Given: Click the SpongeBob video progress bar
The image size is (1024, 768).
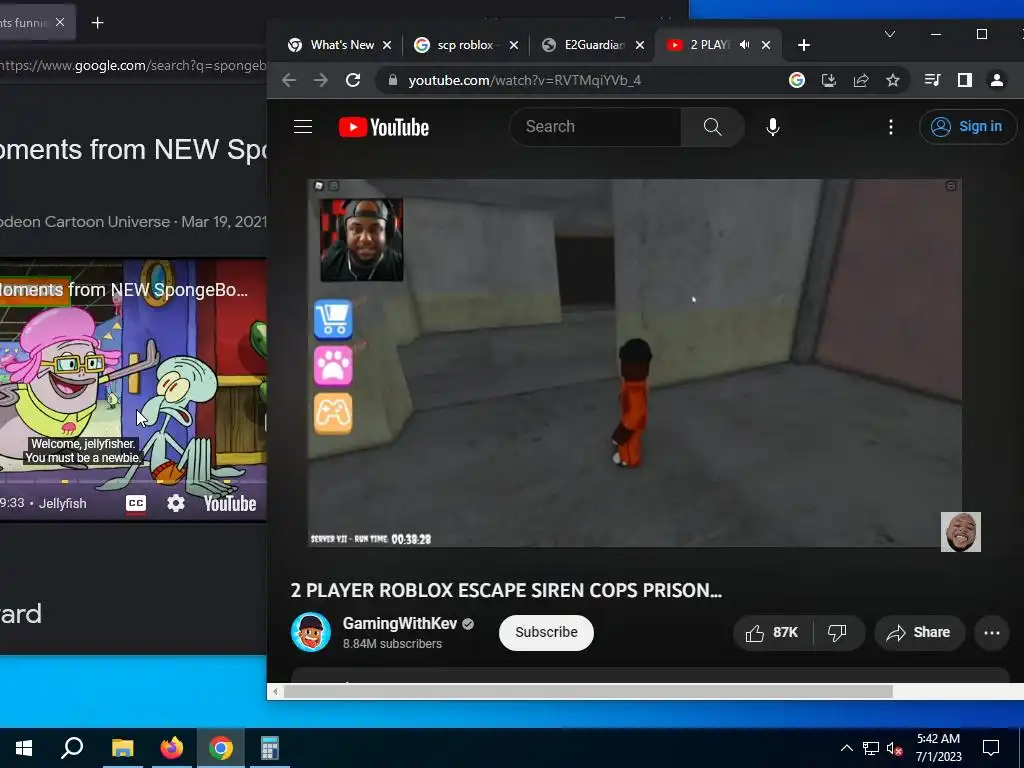Looking at the screenshot, I should coord(133,482).
